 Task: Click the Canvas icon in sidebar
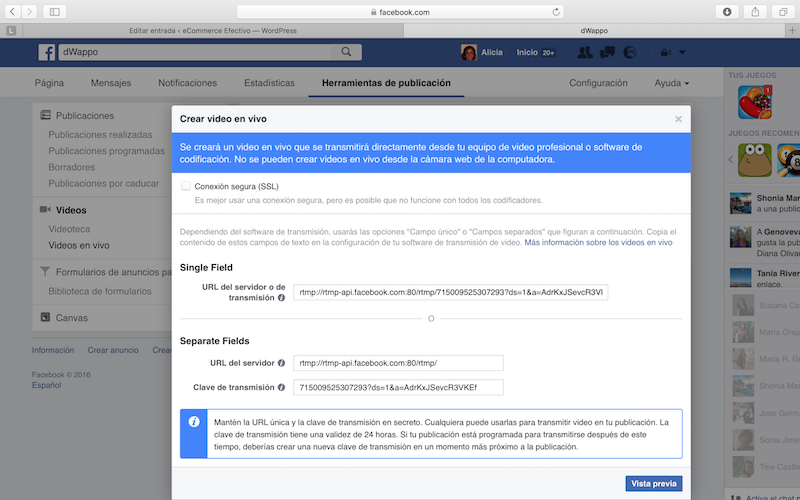[45, 317]
